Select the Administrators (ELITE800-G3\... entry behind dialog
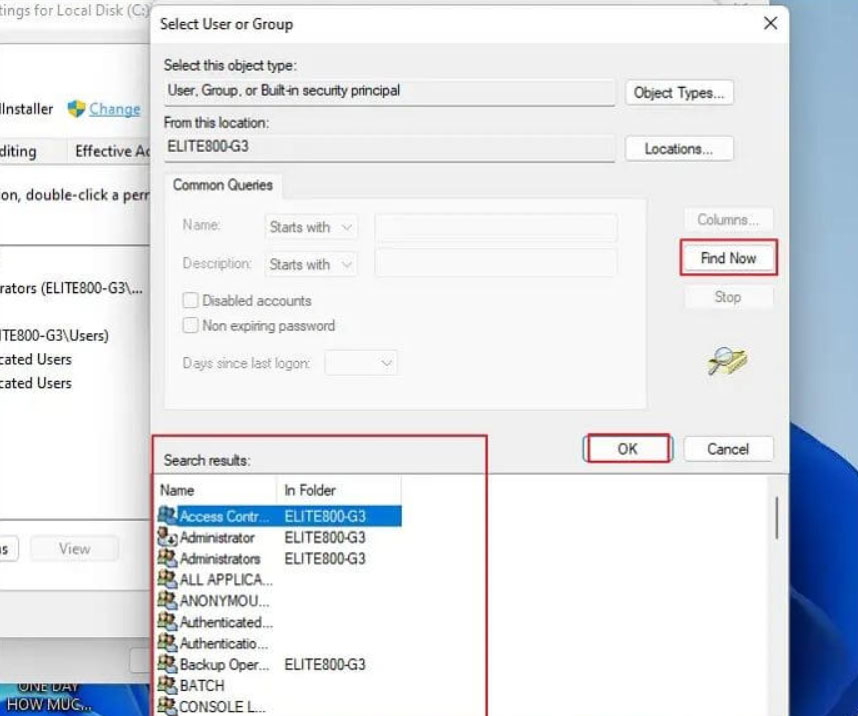Screen dimensions: 858x716 [71, 288]
